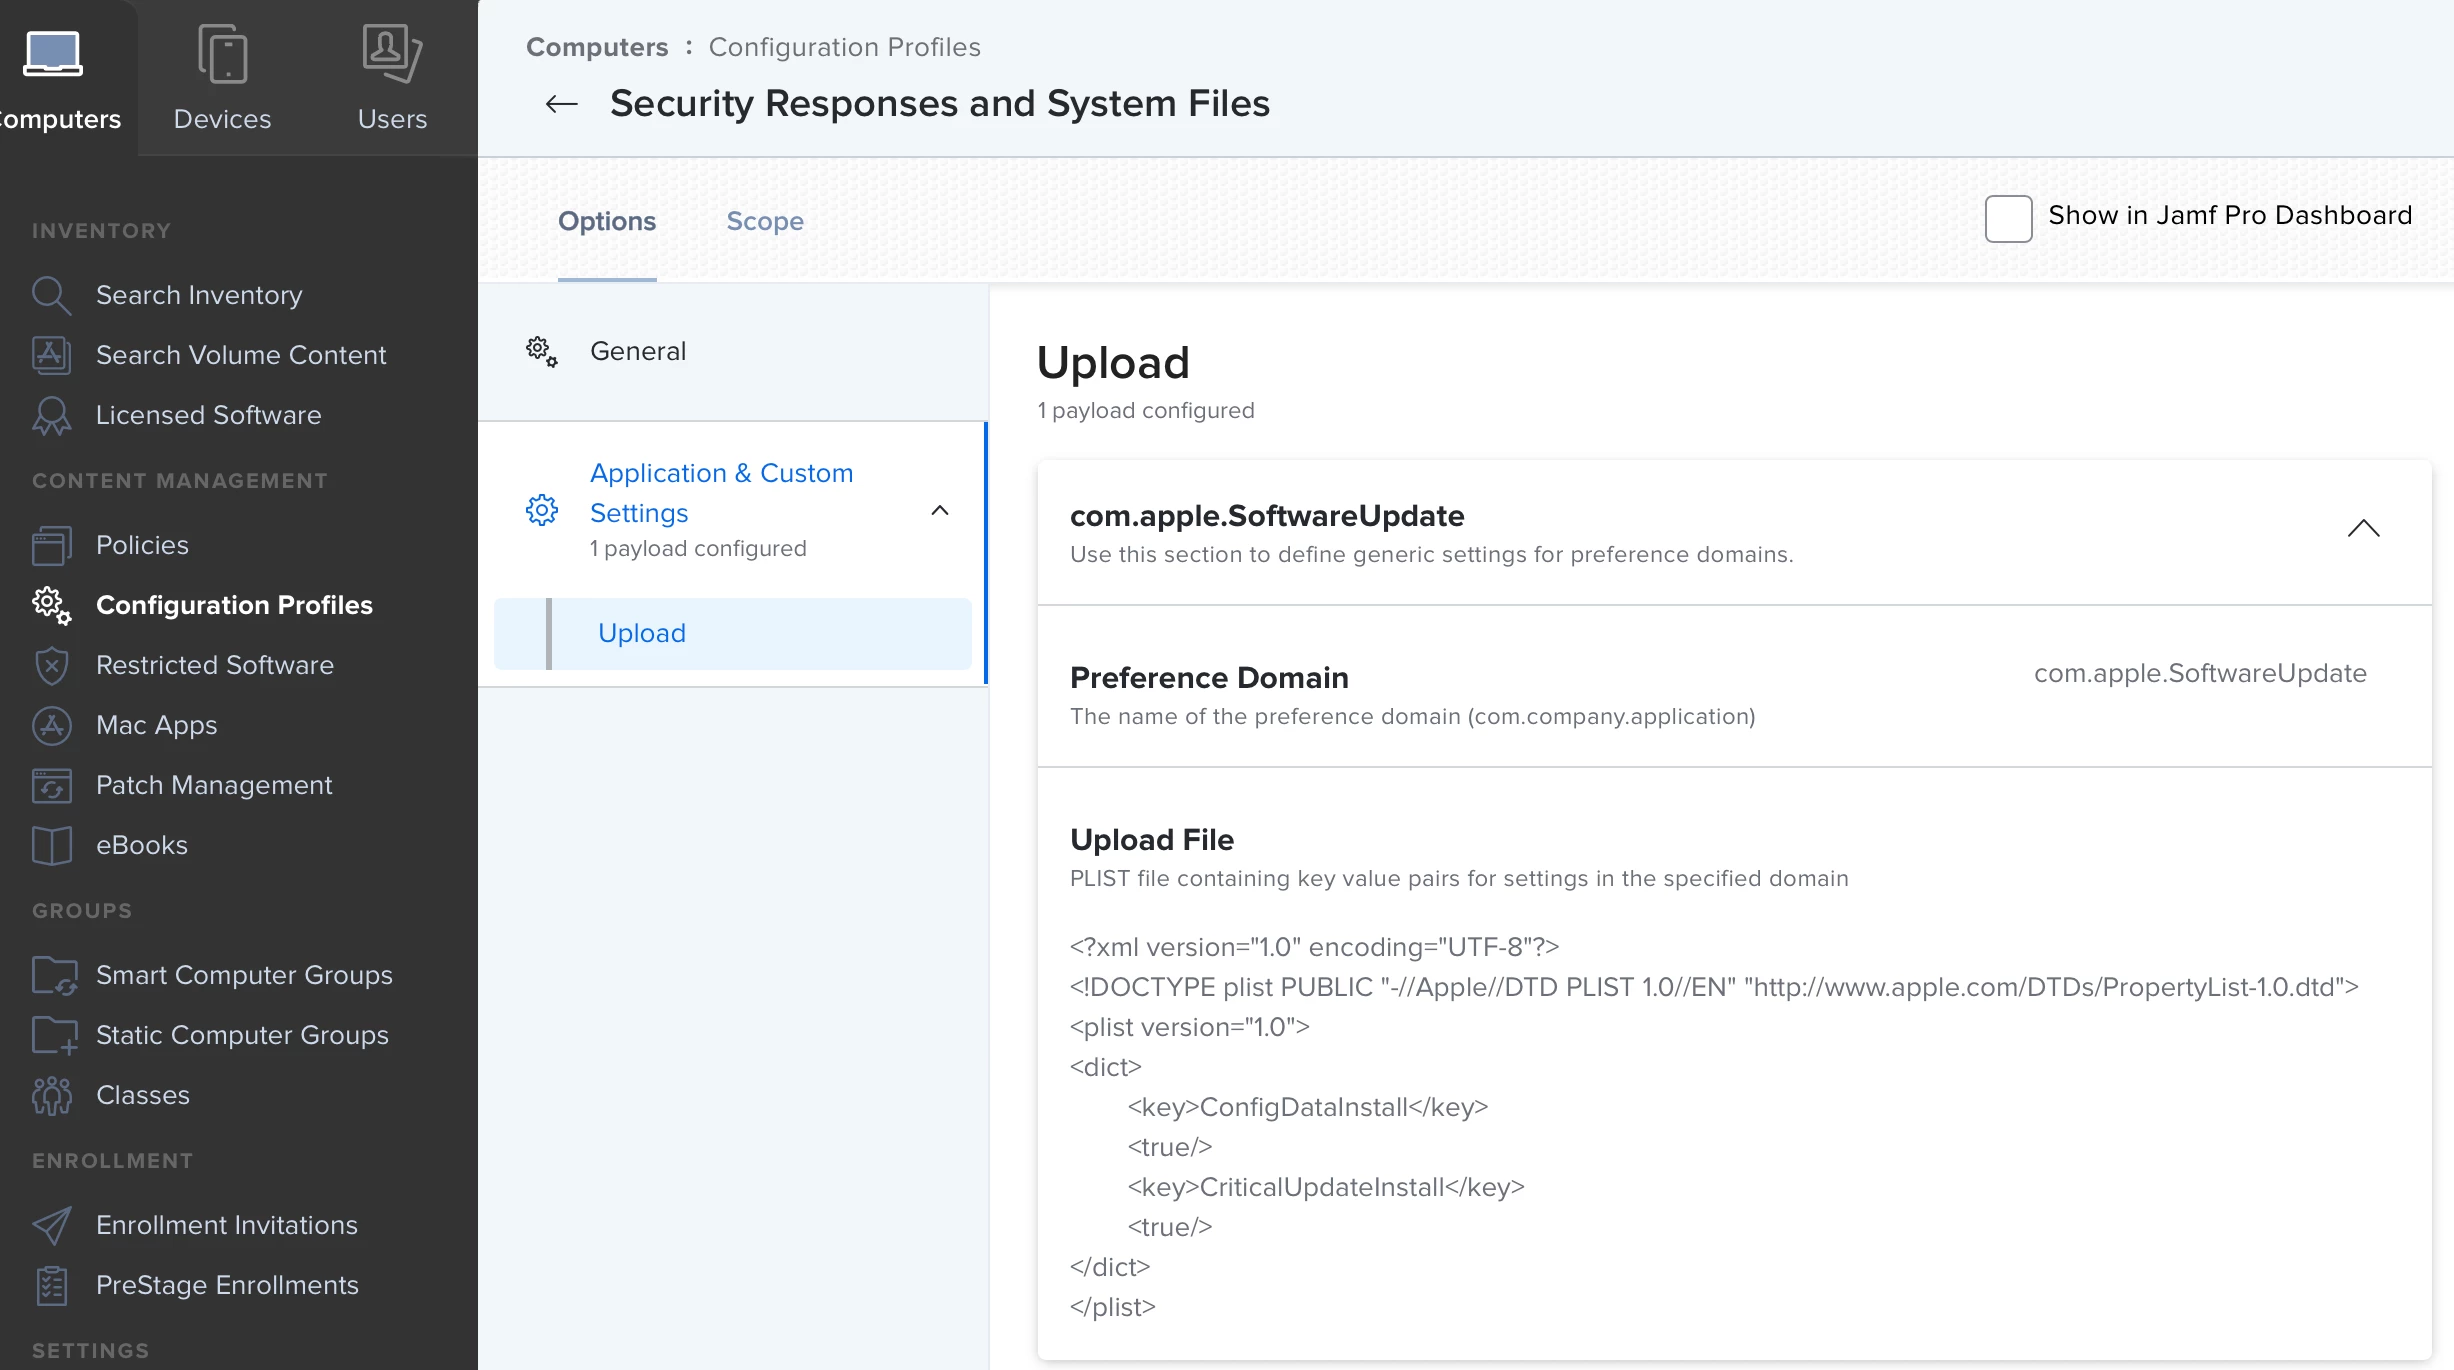Open Mac Apps link
The width and height of the screenshot is (2454, 1370).
pyautogui.click(x=157, y=726)
